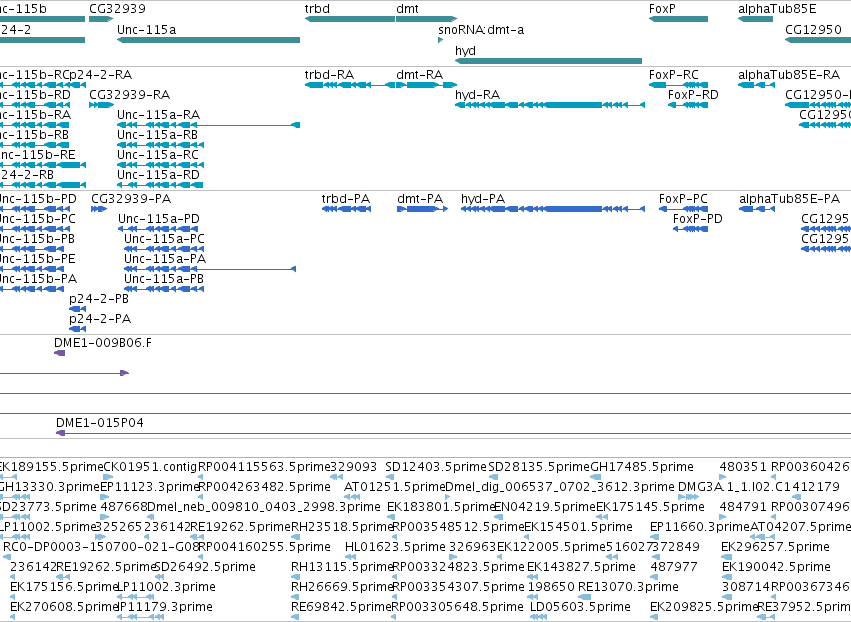851x622 pixels.
Task: Click the EK270608.5prime EST label
Action: coord(64,607)
